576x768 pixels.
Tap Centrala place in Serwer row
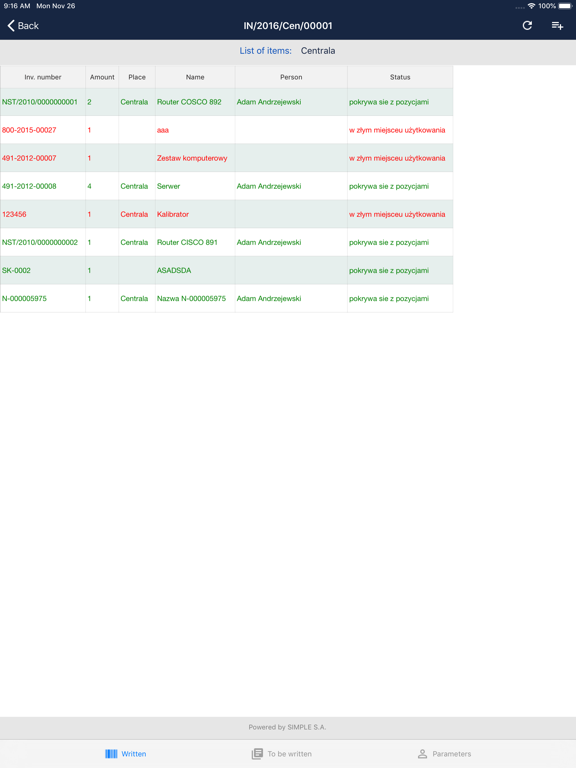click(134, 186)
